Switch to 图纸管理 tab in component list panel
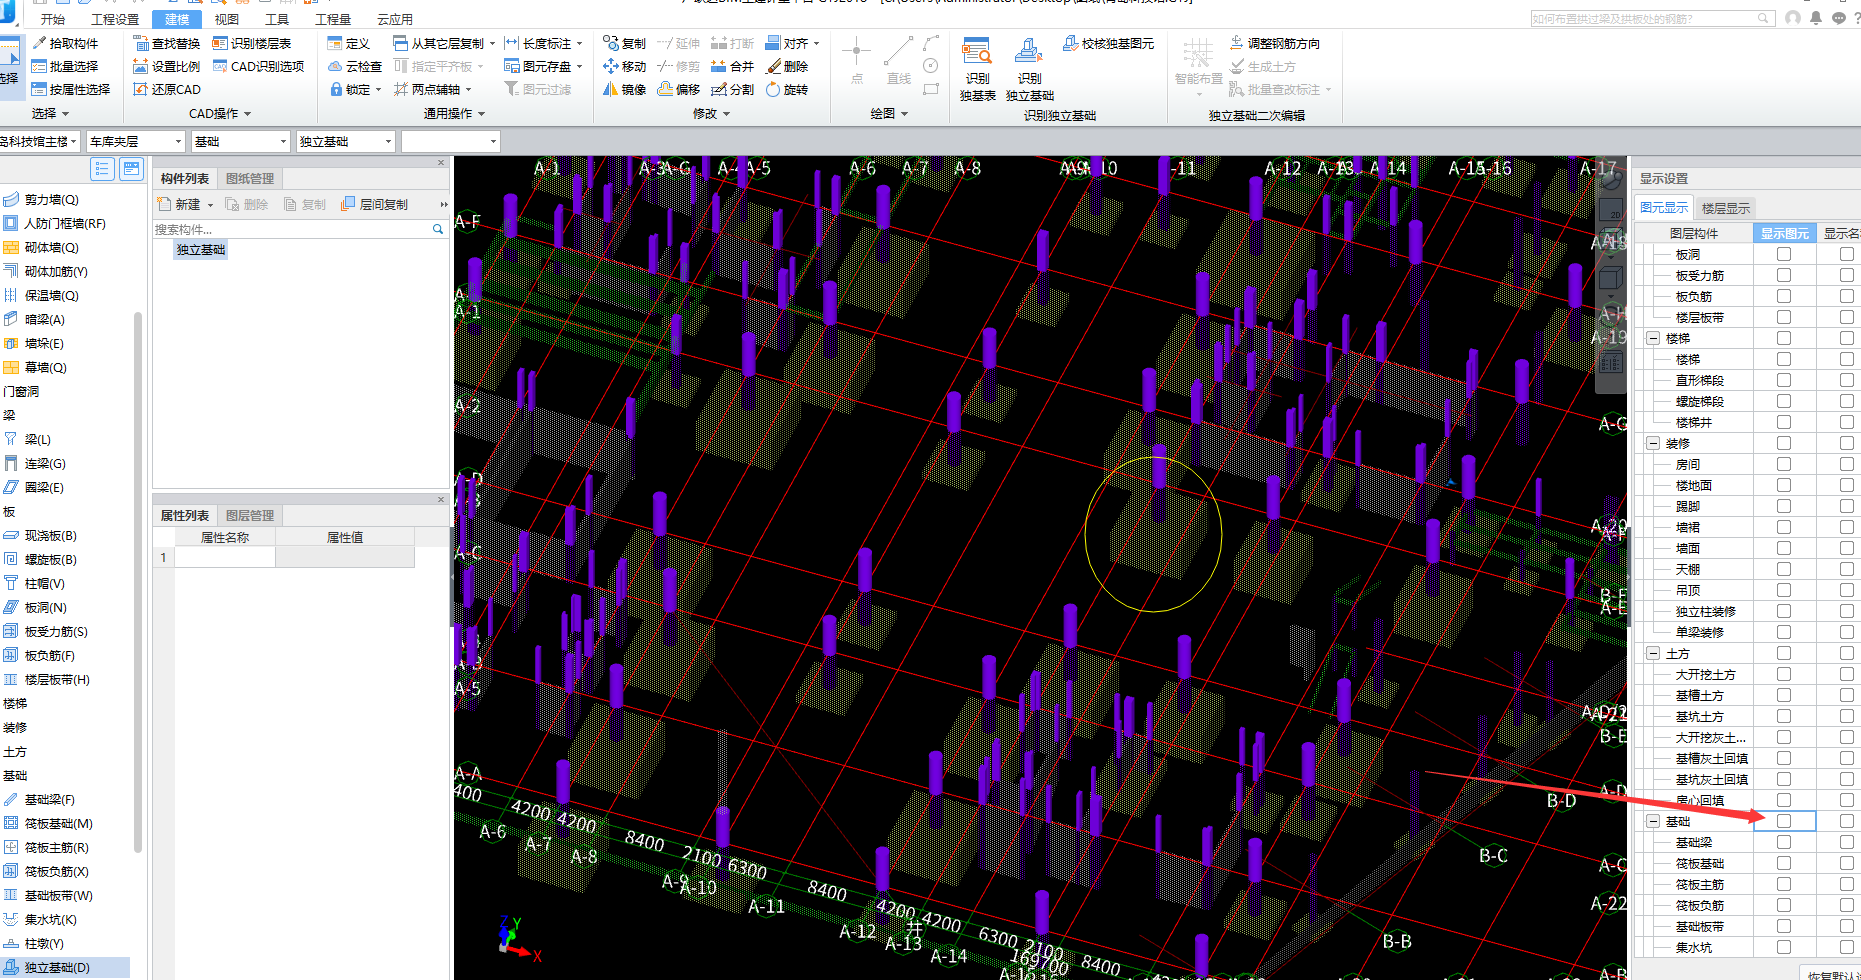Viewport: 1861px width, 980px height. 250,178
